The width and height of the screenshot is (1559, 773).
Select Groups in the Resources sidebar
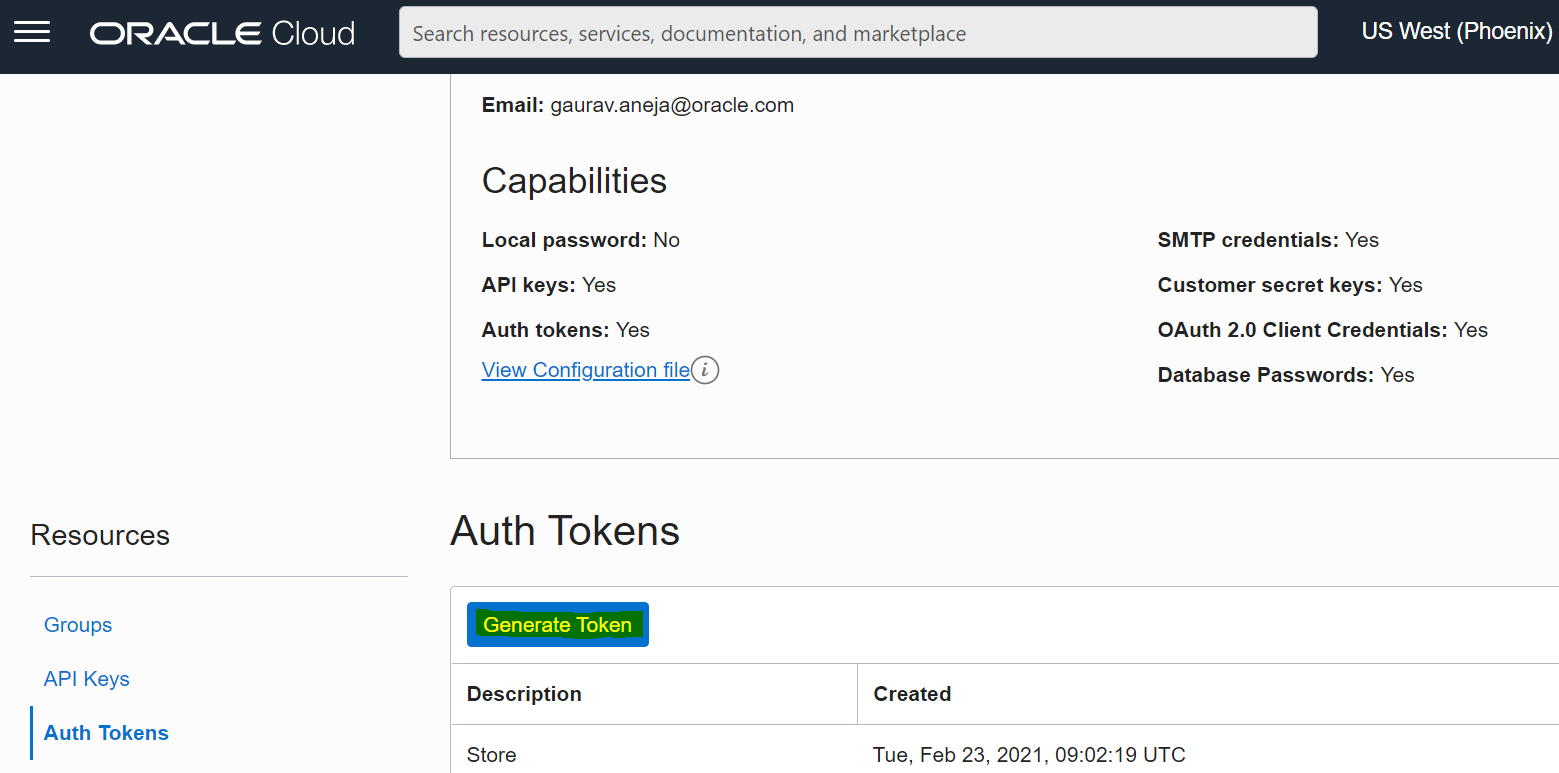coord(77,624)
